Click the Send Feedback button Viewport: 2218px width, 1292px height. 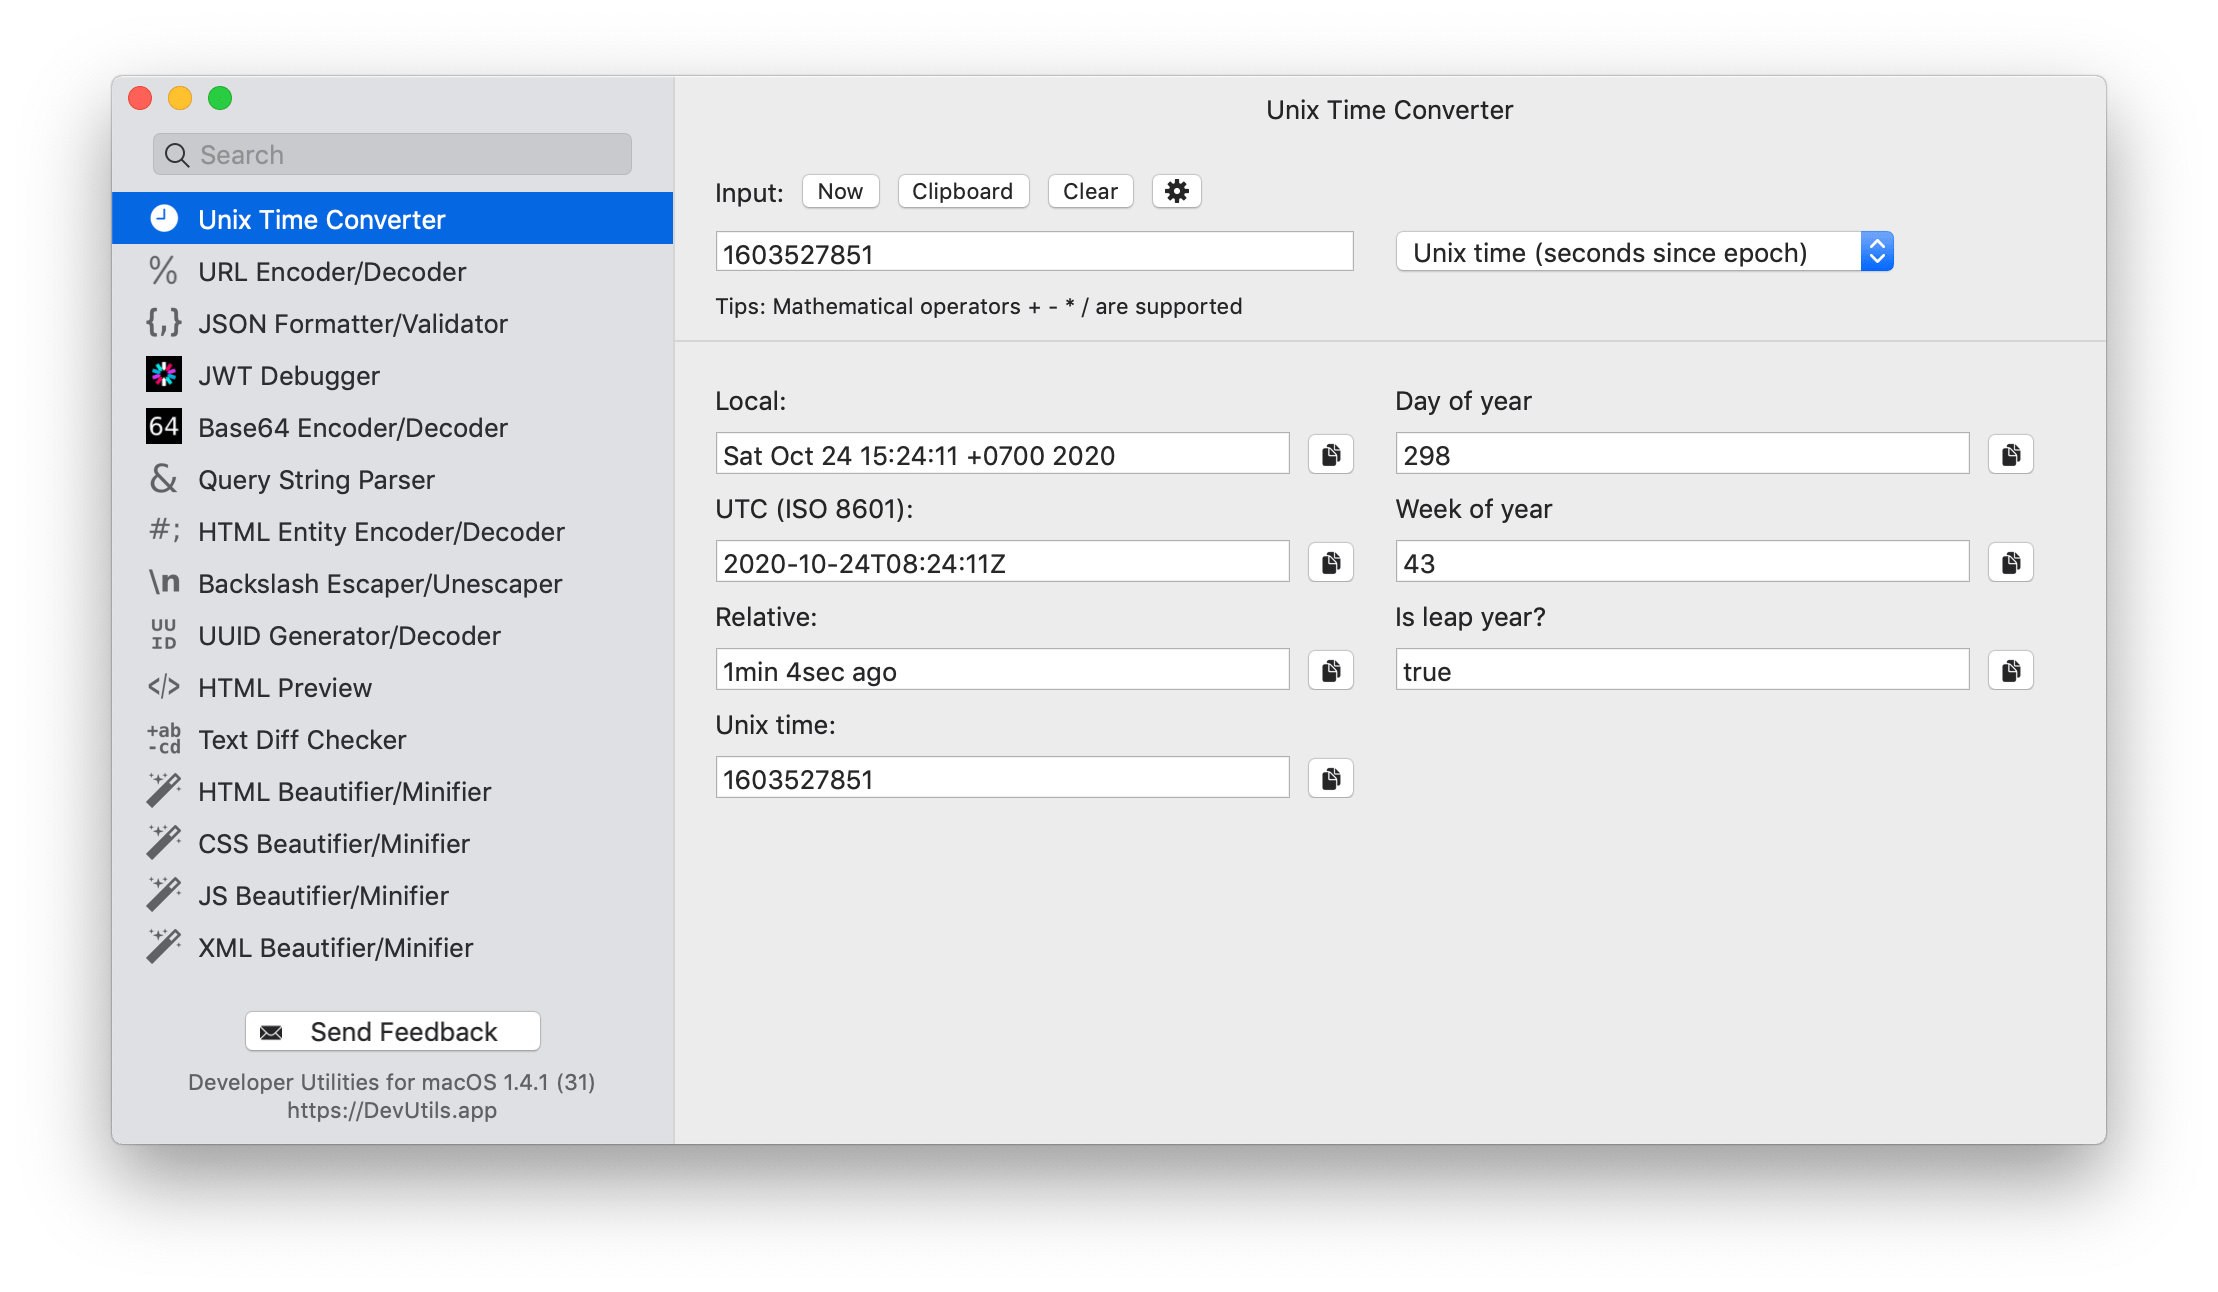point(392,1031)
